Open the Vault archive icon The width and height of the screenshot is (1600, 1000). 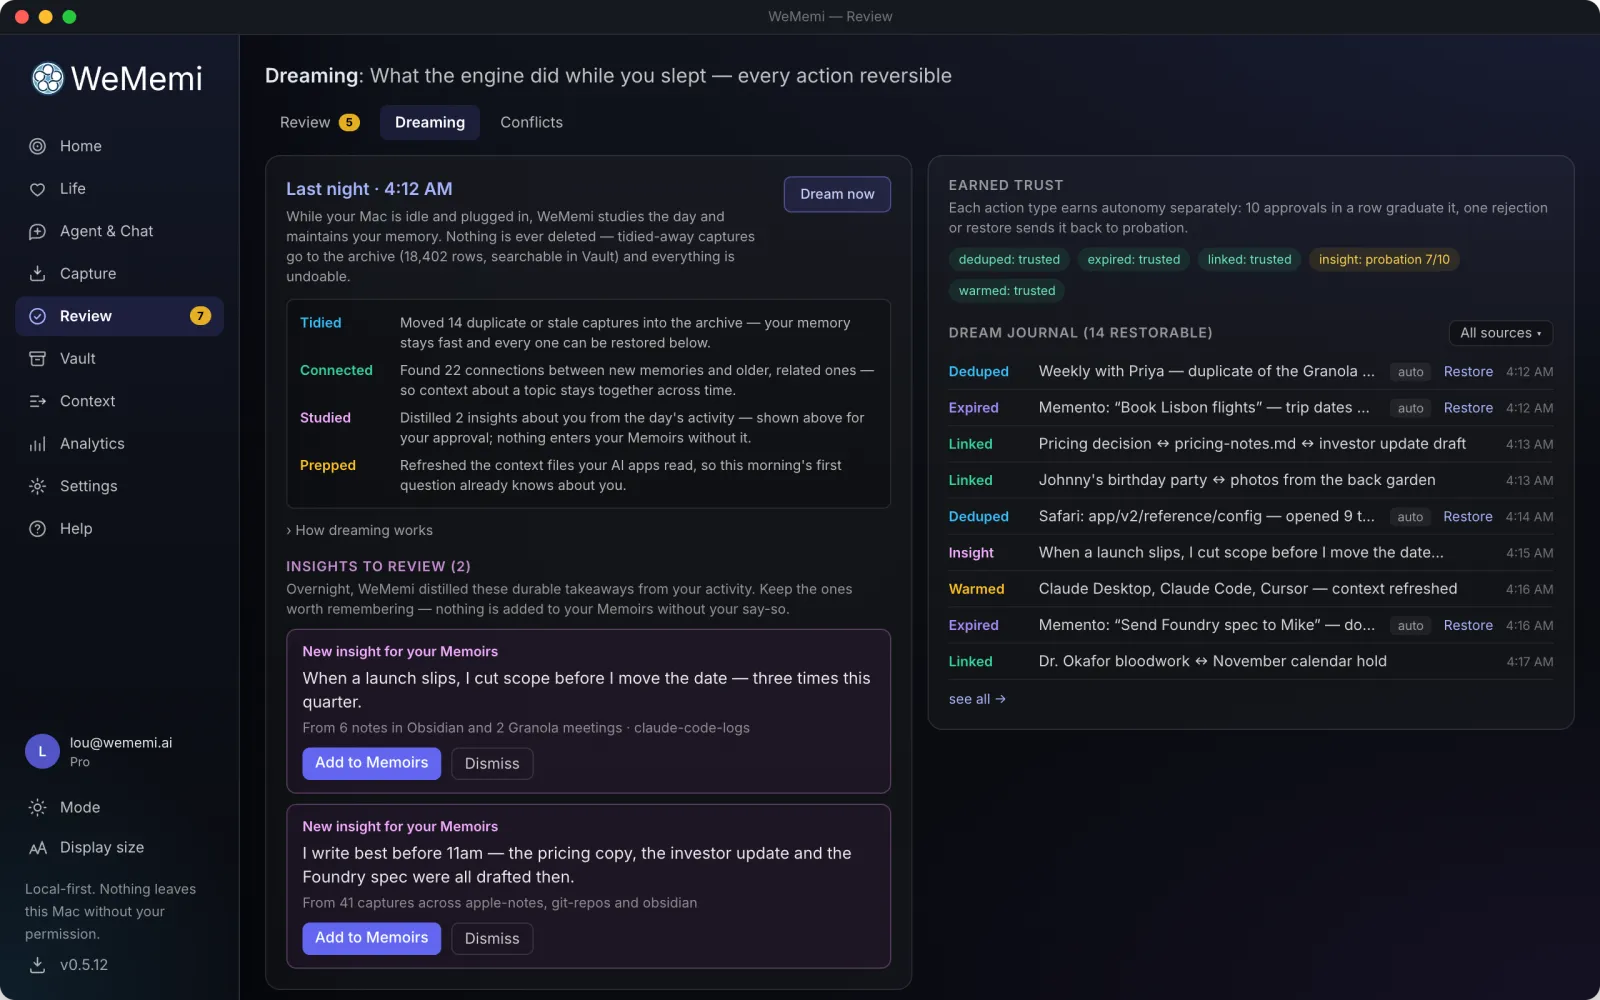click(38, 359)
